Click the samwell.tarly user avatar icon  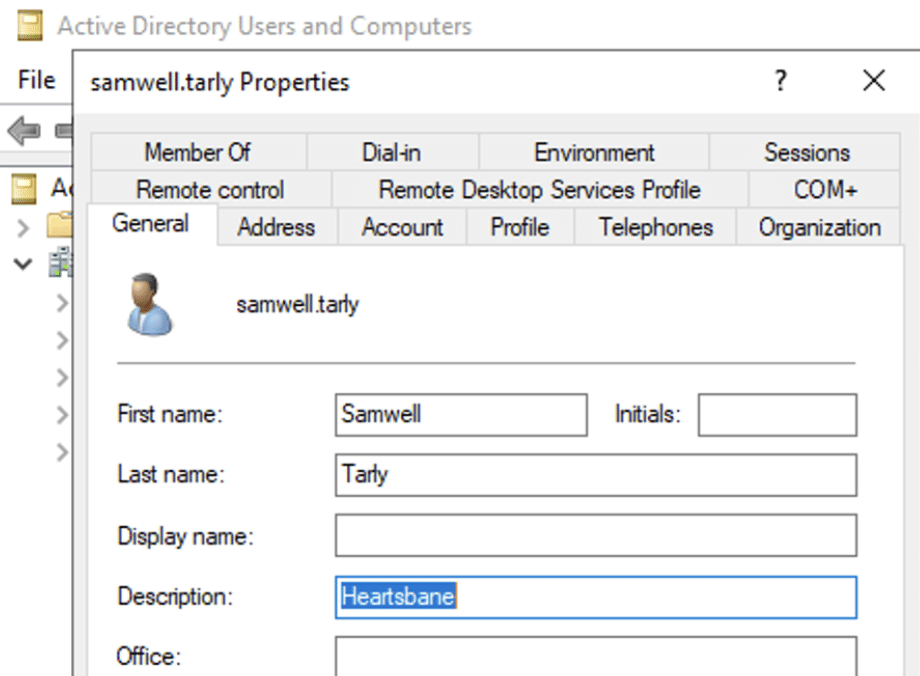(x=151, y=304)
